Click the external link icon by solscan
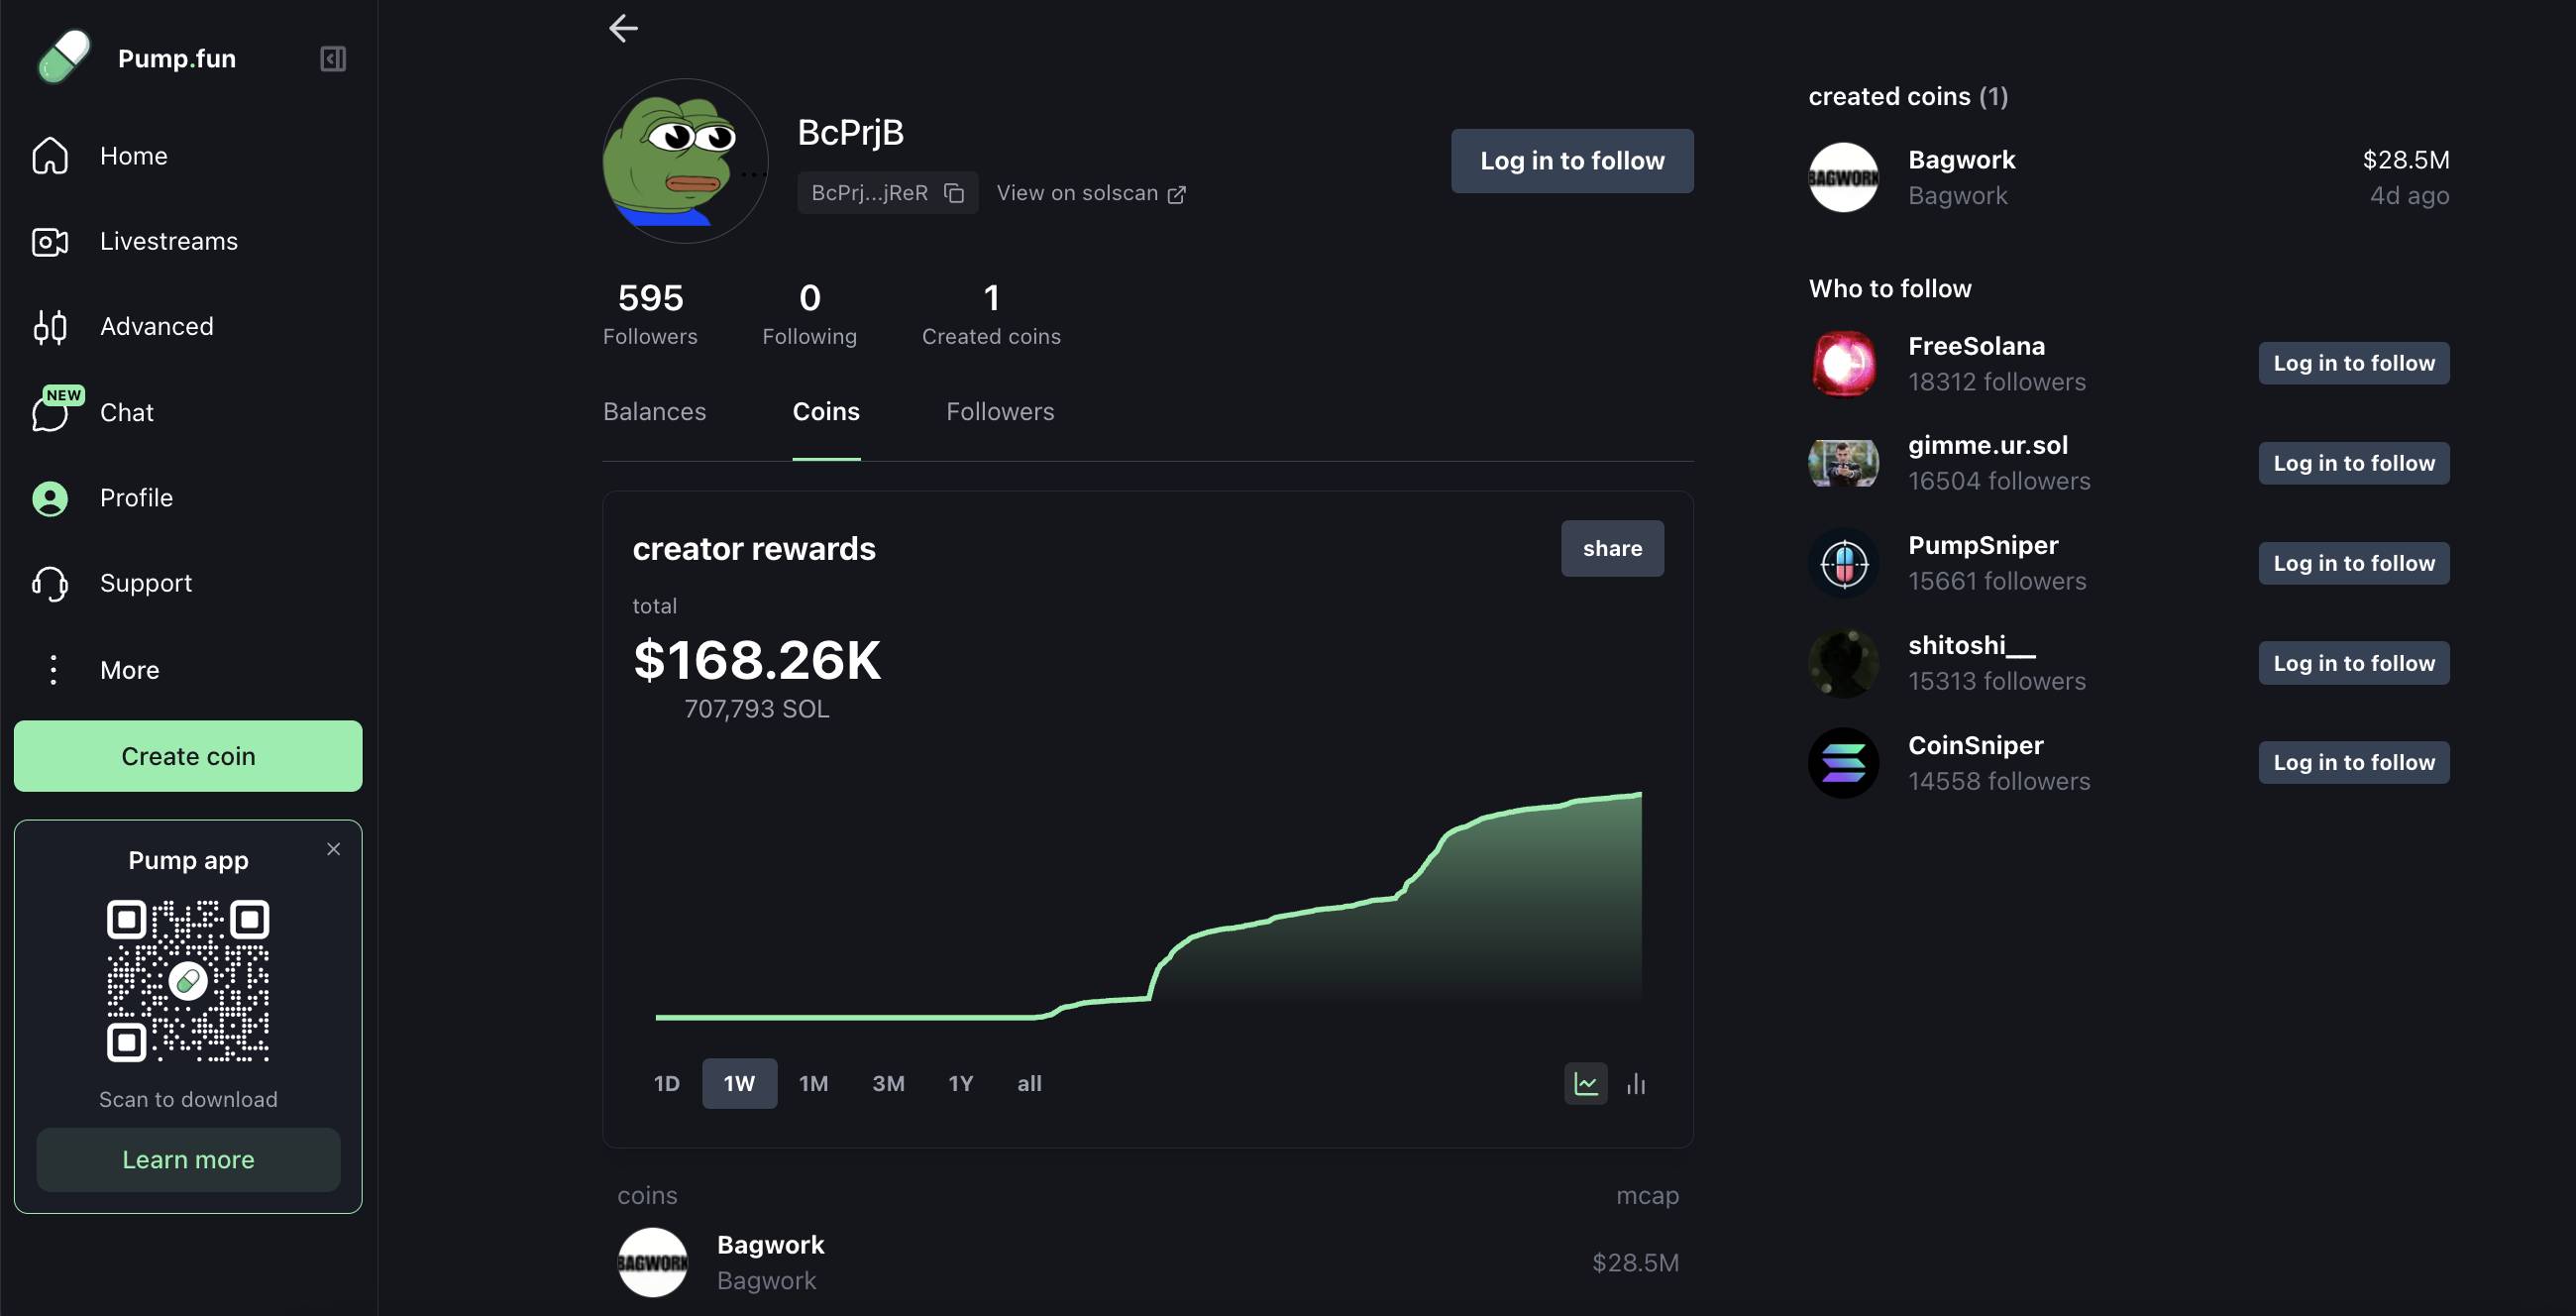2576x1316 pixels. click(x=1177, y=194)
